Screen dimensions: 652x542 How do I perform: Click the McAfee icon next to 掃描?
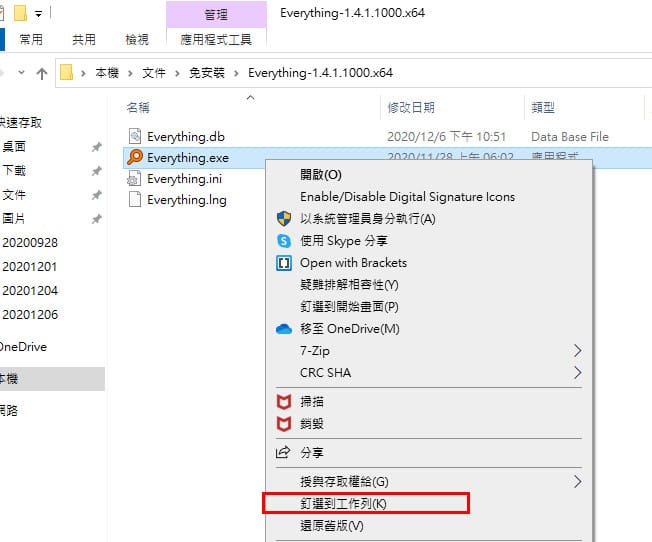[x=284, y=401]
